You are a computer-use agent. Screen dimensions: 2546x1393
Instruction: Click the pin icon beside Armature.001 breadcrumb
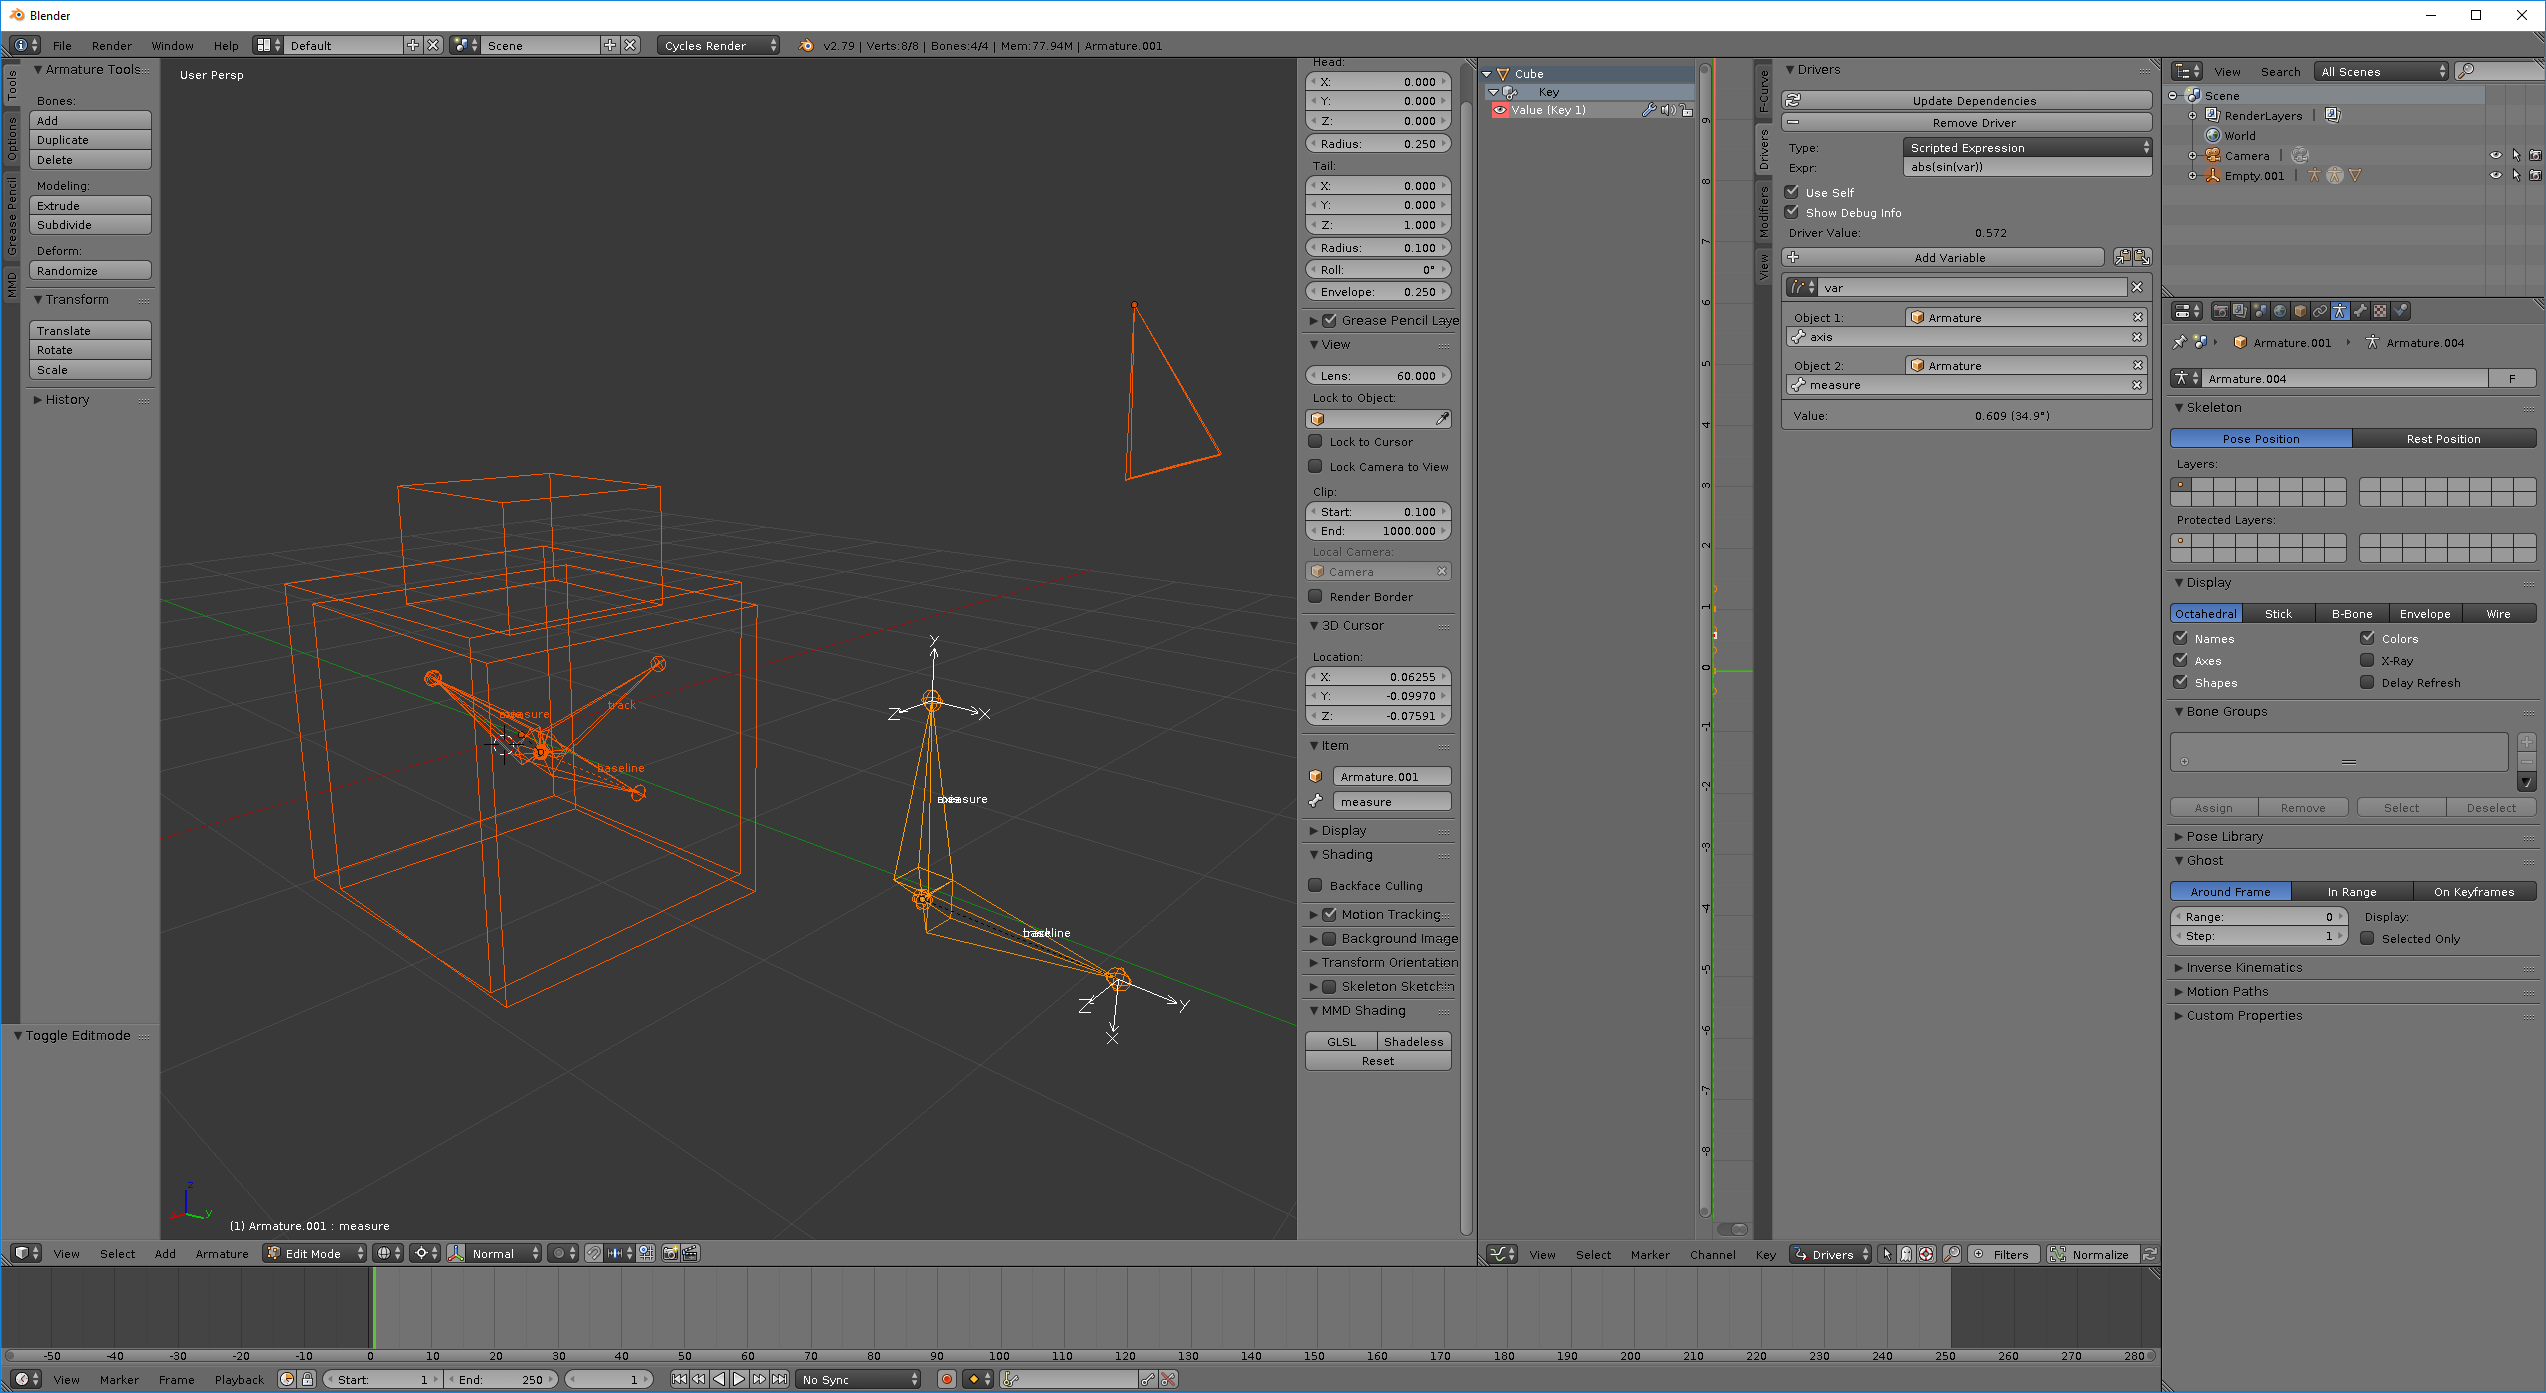click(2179, 342)
